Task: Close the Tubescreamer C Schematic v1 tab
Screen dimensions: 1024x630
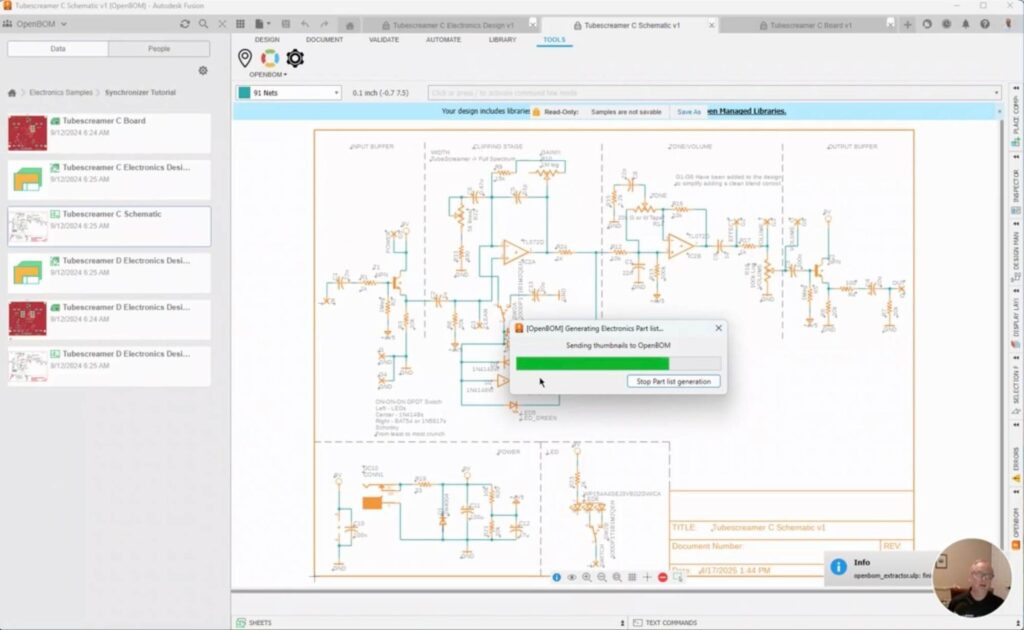Action: [x=712, y=25]
